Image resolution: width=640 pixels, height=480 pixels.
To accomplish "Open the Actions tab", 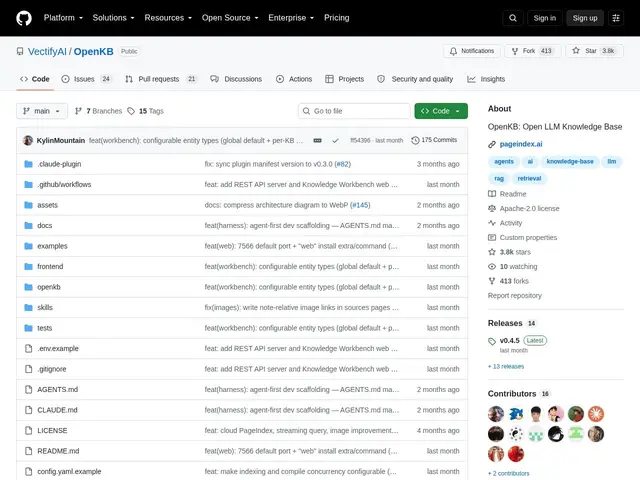I will click(294, 79).
